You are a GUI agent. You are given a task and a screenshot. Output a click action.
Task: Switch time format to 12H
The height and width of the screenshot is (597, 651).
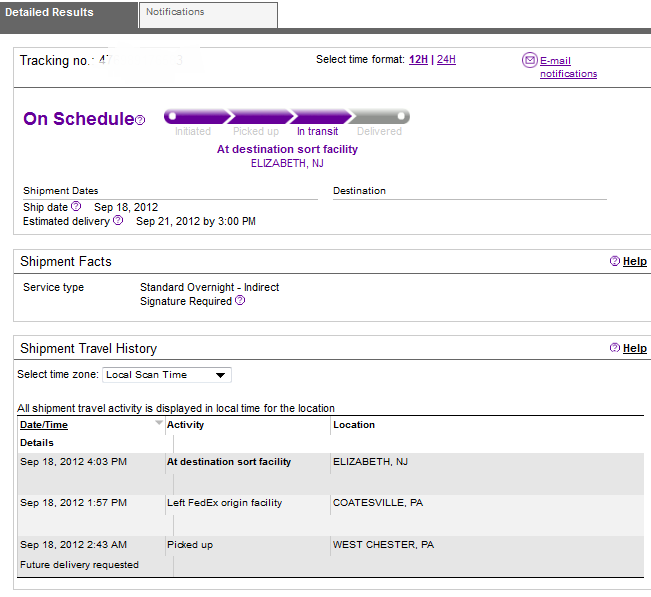point(418,59)
